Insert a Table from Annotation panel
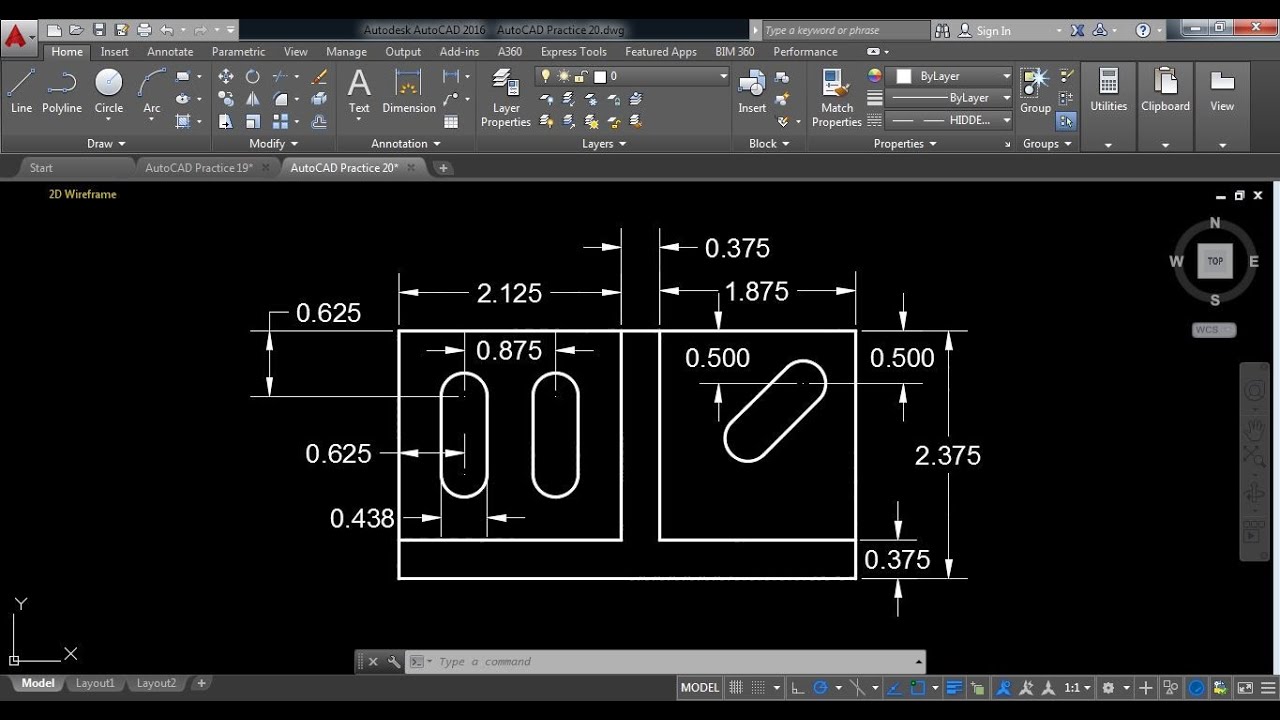The image size is (1280, 720). 451,121
